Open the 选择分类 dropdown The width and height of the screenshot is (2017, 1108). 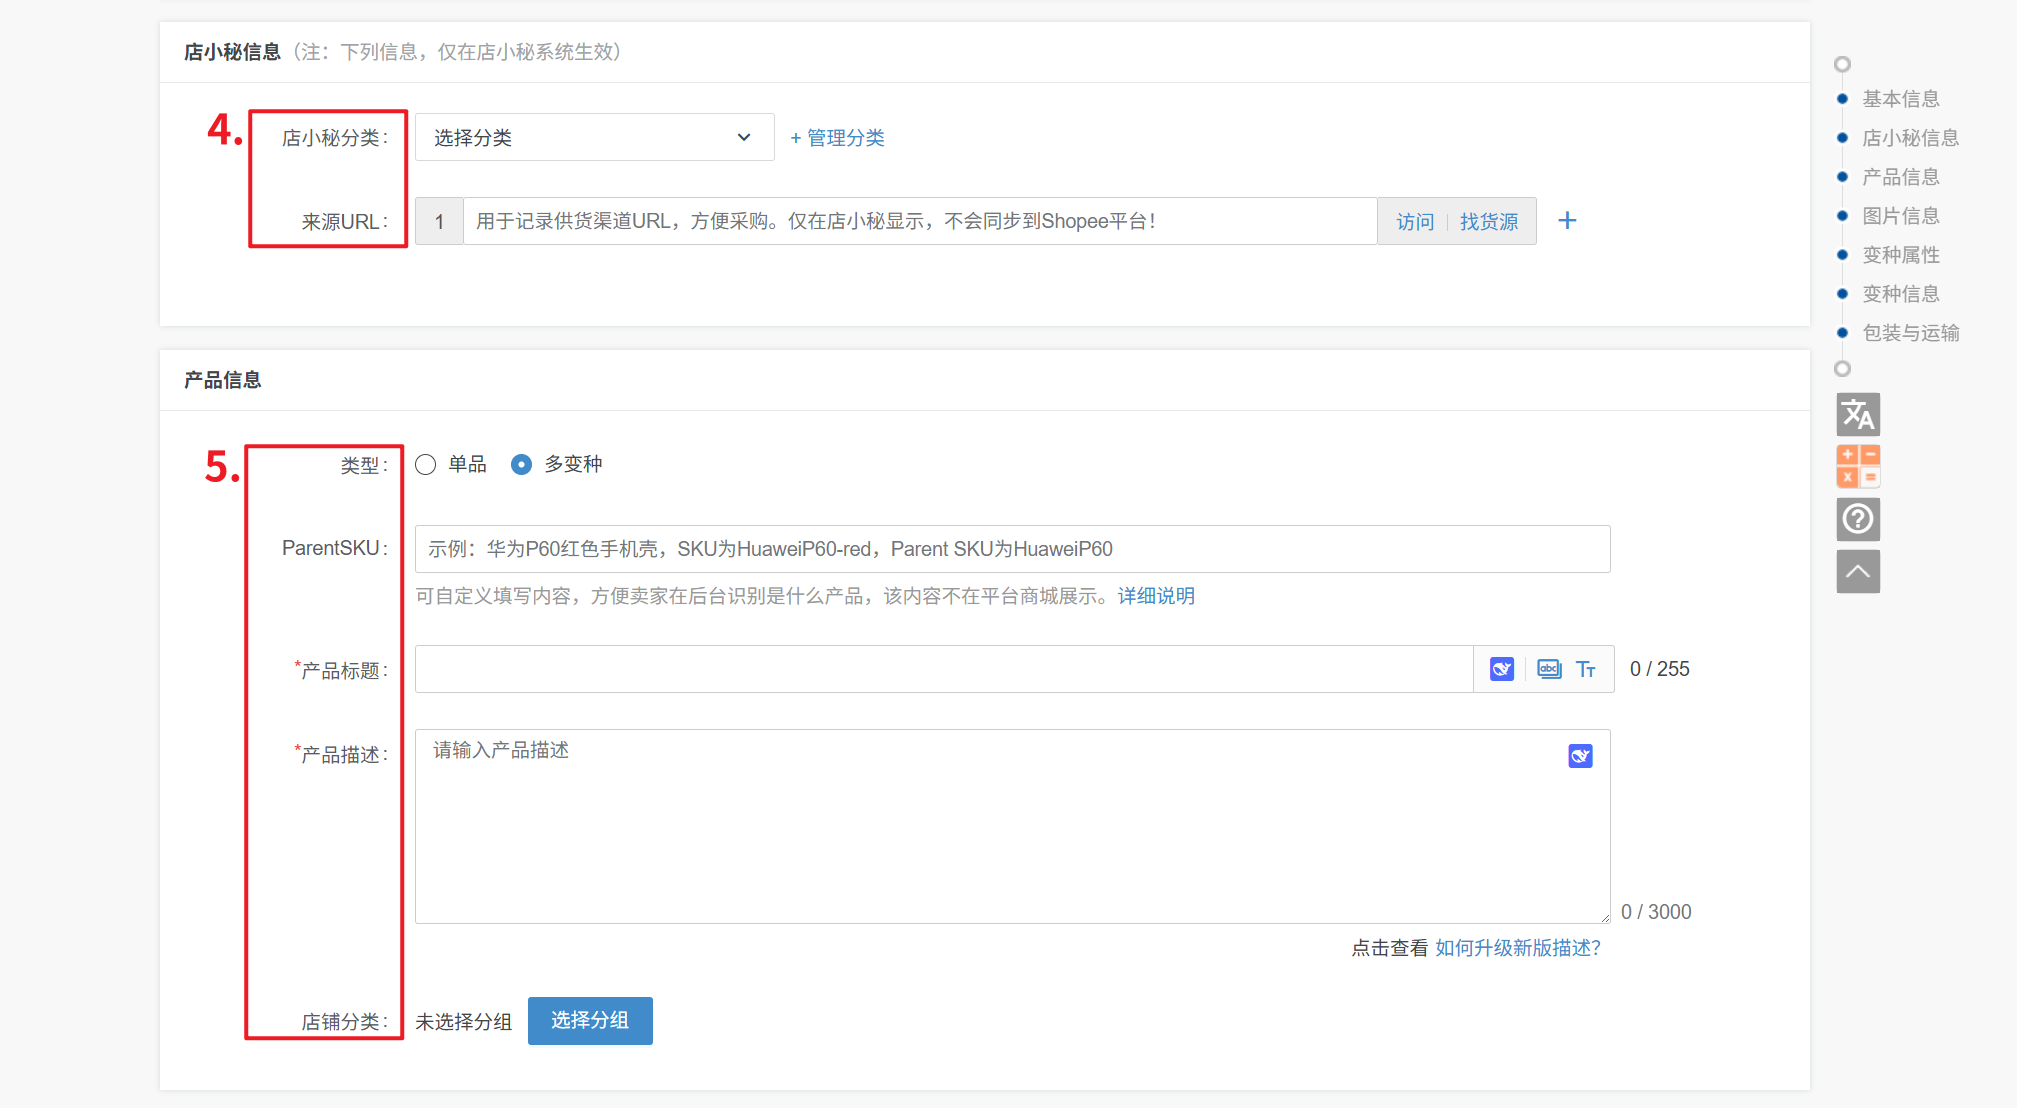point(594,137)
